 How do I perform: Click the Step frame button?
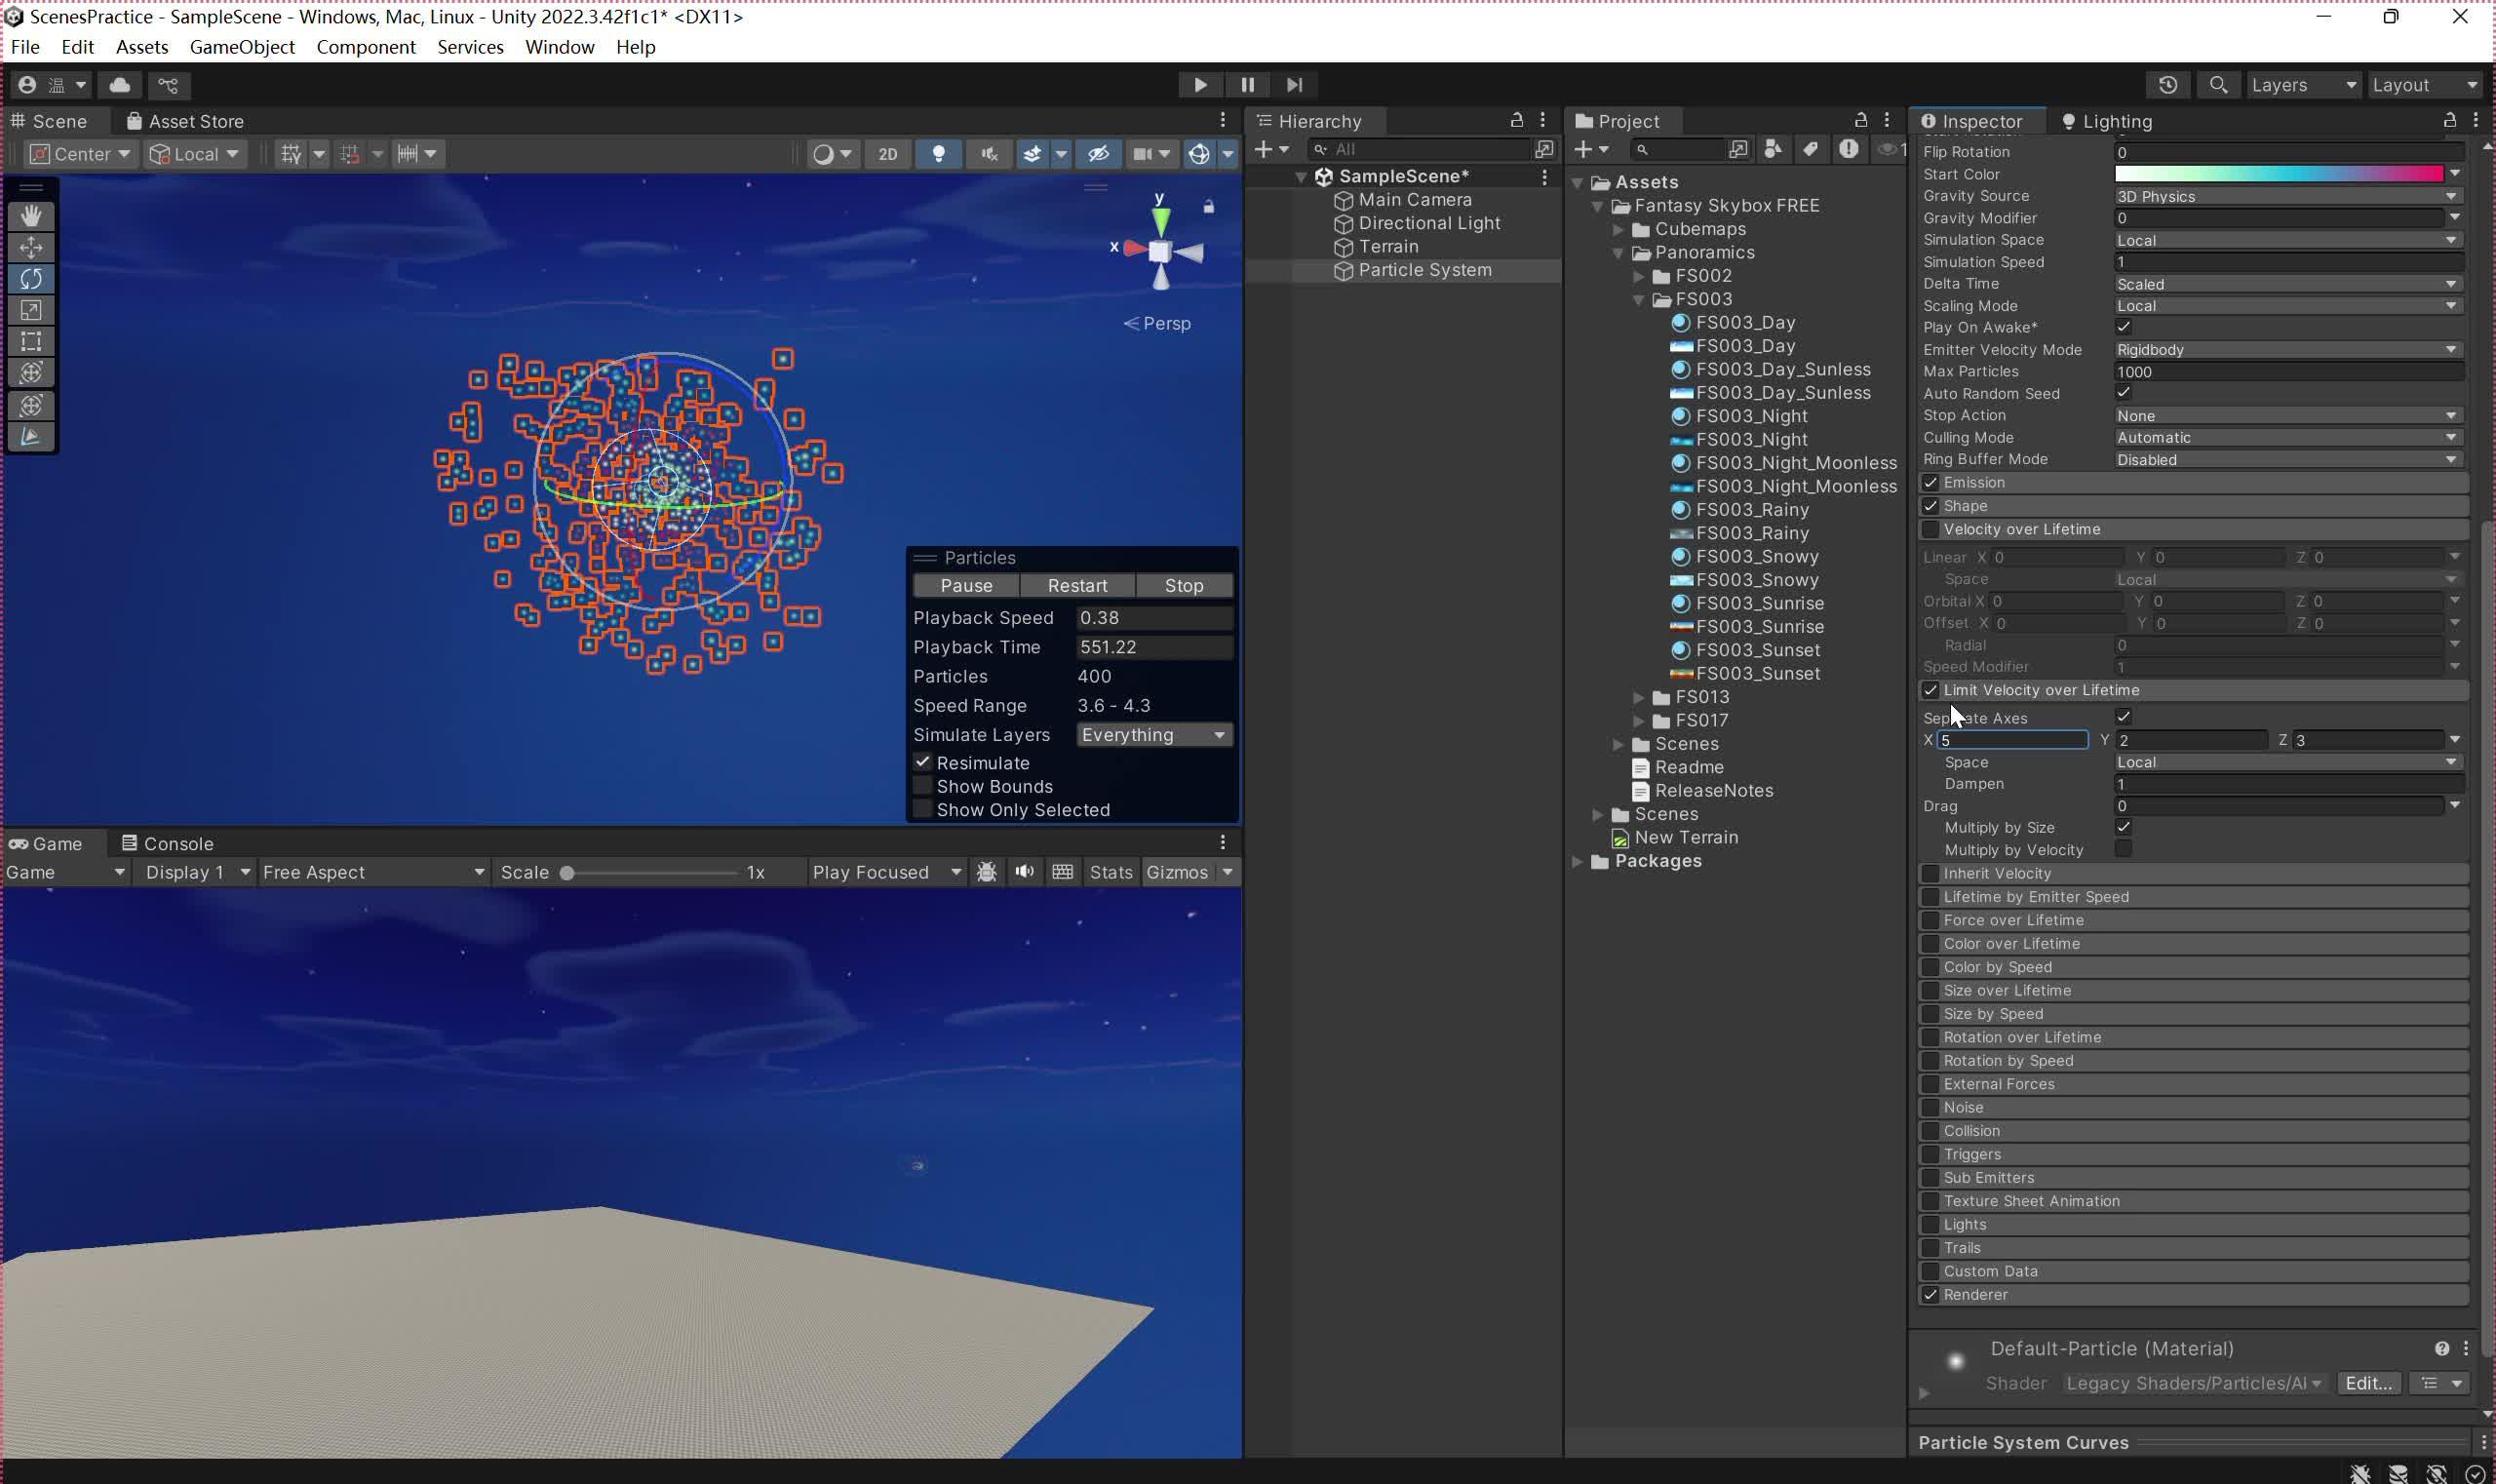[1294, 85]
